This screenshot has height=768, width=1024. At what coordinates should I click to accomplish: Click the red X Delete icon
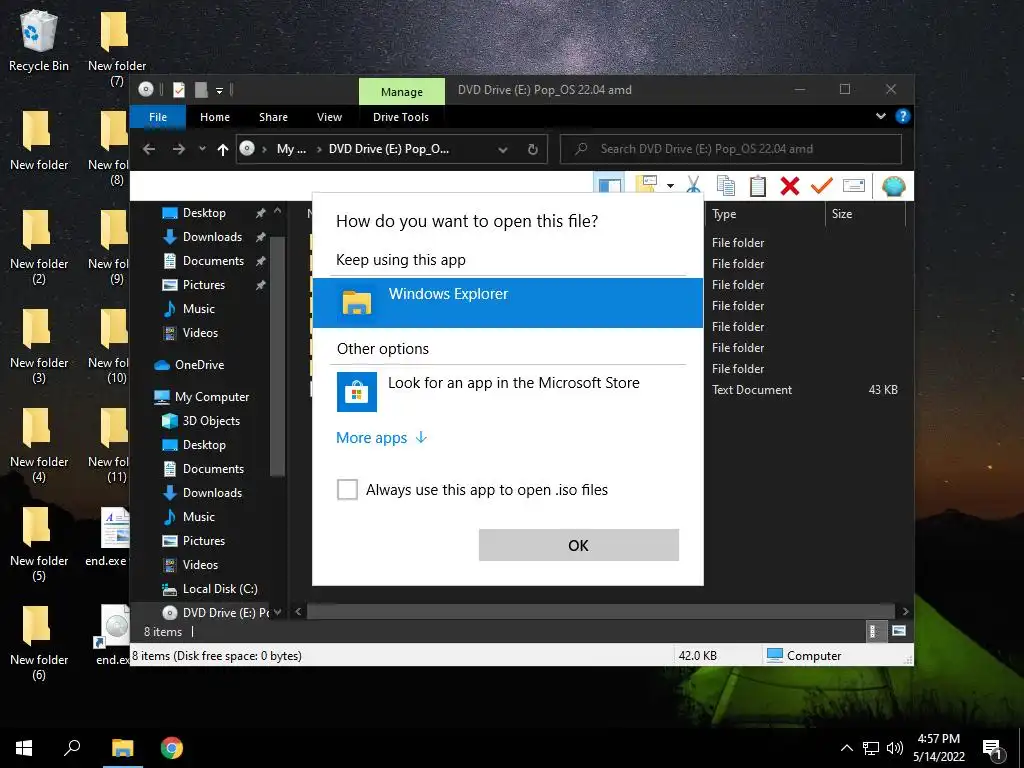(x=790, y=186)
